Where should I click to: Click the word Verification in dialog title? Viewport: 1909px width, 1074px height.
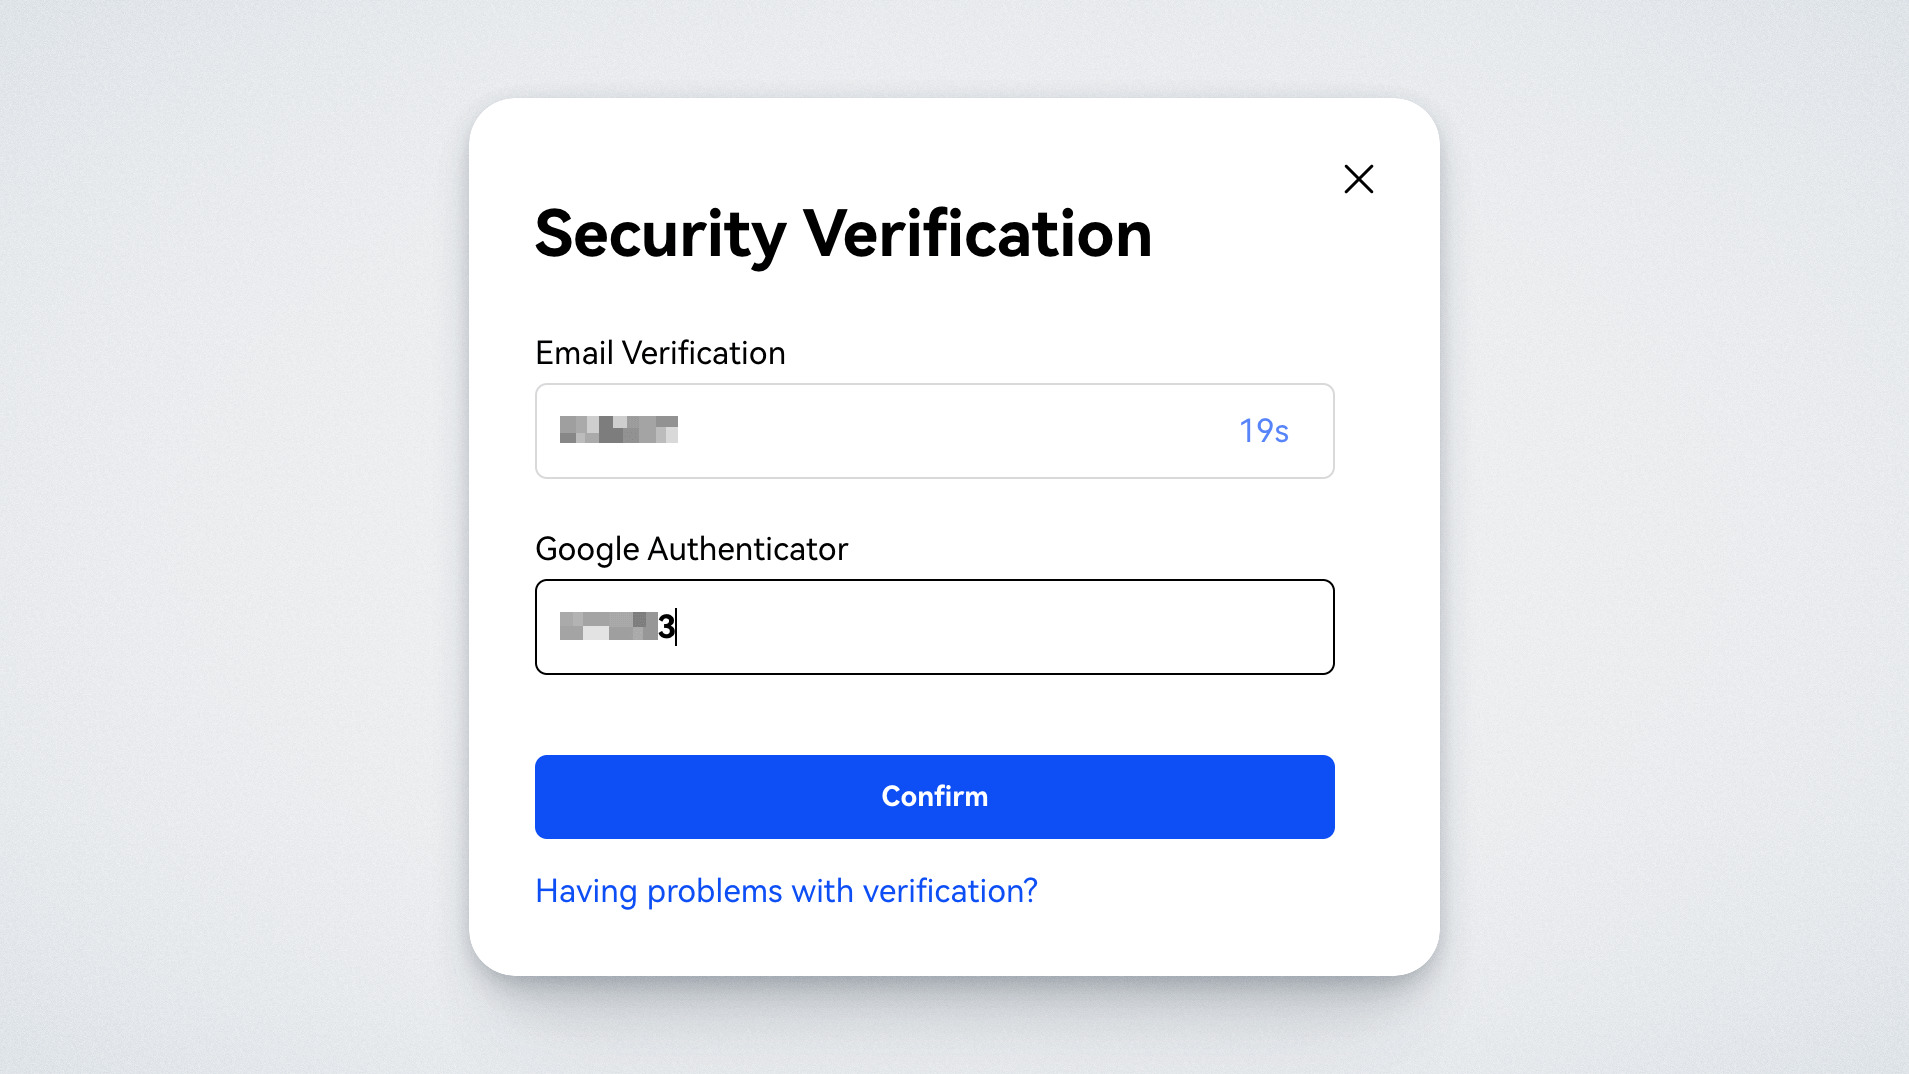click(977, 234)
